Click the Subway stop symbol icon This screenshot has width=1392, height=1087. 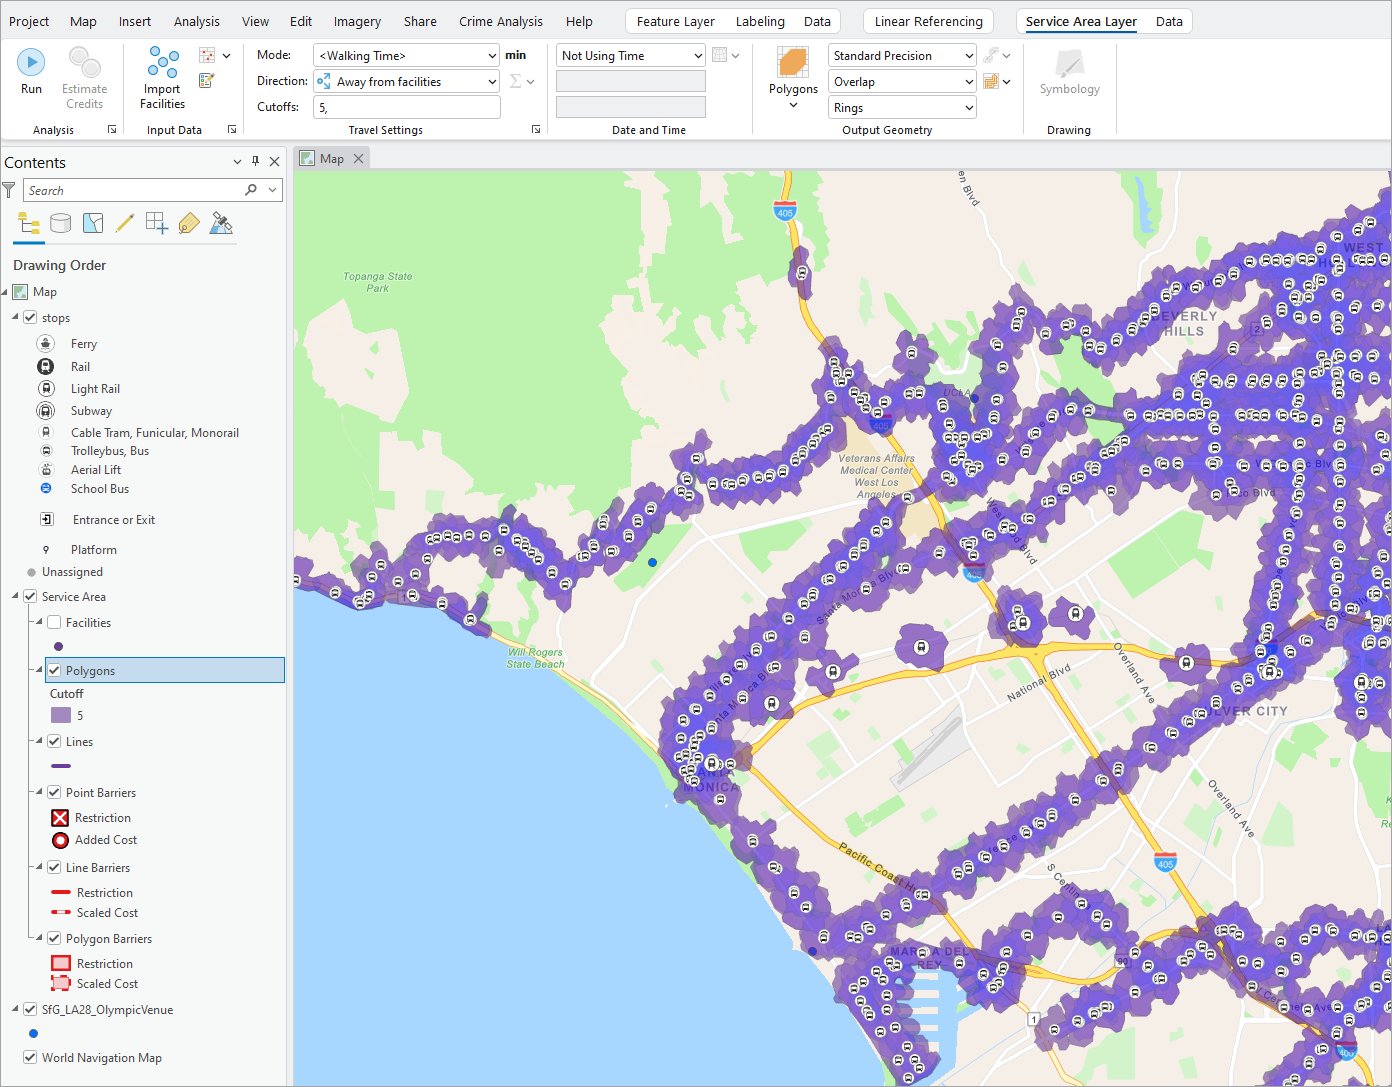click(x=46, y=410)
